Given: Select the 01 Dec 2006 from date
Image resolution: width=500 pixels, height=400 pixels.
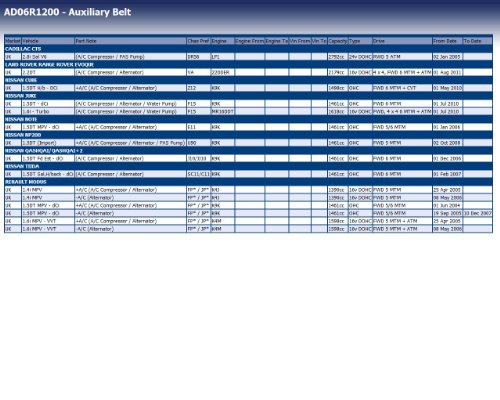Looking at the screenshot, I should pyautogui.click(x=447, y=158).
